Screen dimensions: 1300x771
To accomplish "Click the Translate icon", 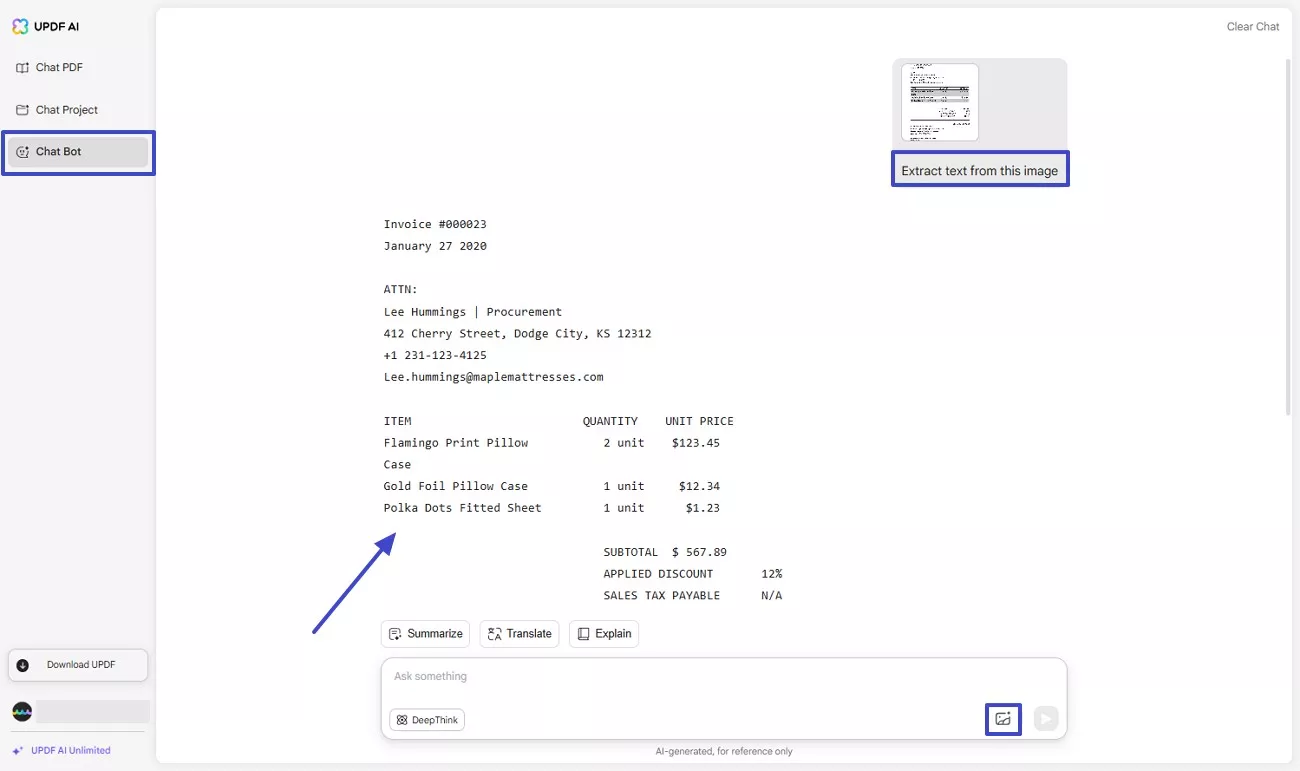I will (494, 634).
